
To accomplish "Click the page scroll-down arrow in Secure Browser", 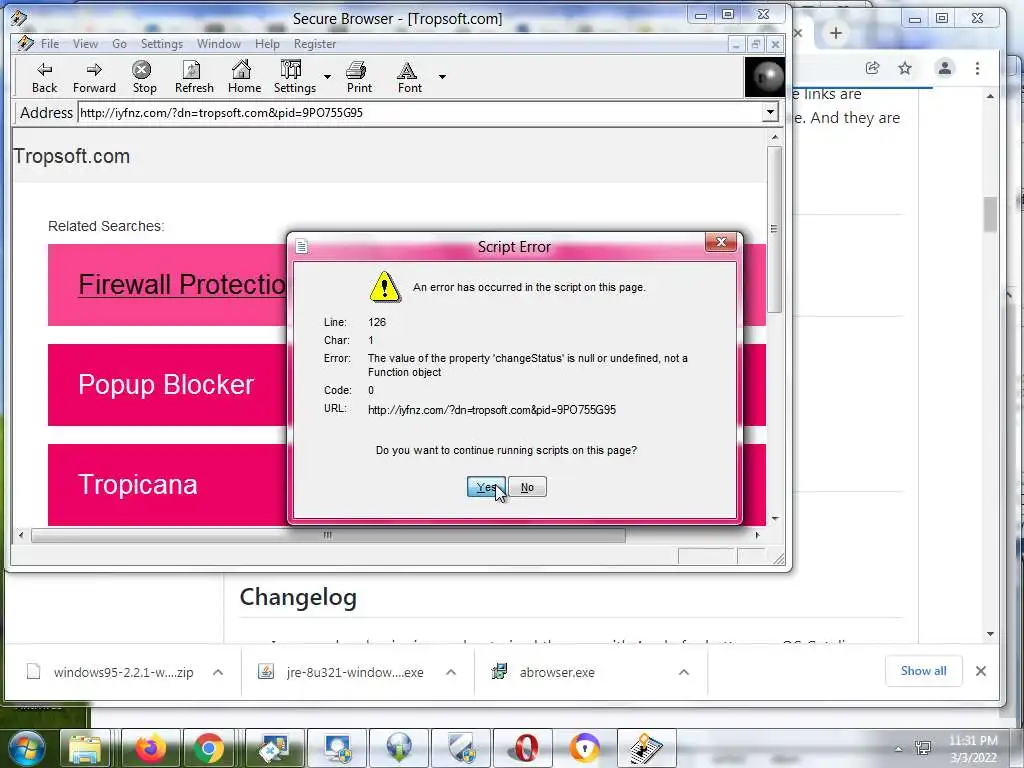I will click(x=775, y=519).
